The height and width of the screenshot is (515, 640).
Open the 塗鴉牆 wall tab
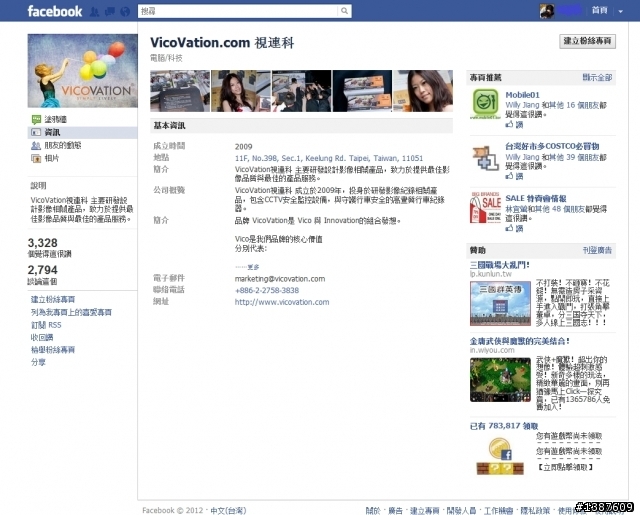pyautogui.click(x=56, y=119)
